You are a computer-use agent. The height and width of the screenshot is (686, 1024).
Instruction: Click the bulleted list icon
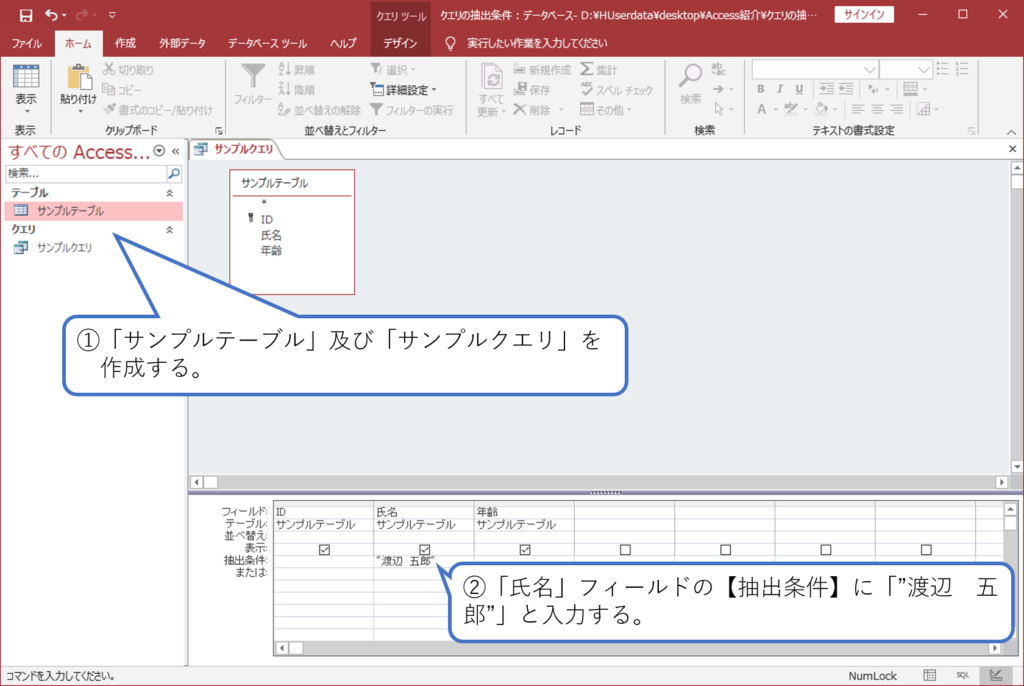(x=942, y=69)
